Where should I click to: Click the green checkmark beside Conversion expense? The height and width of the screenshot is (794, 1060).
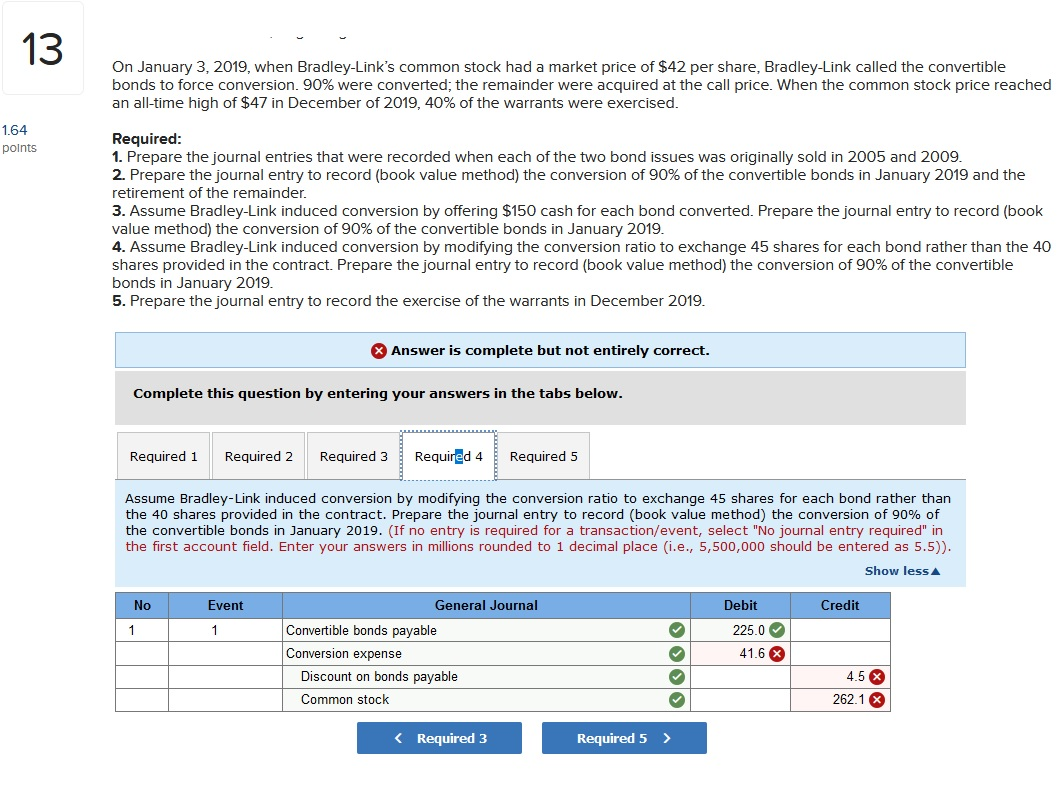click(674, 653)
